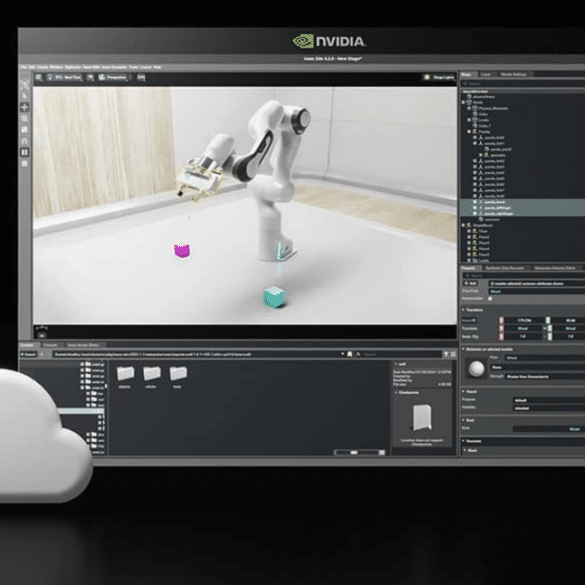Image resolution: width=585 pixels, height=585 pixels.
Task: Click the selection mode icon atop left toolbar
Action: 25,85
